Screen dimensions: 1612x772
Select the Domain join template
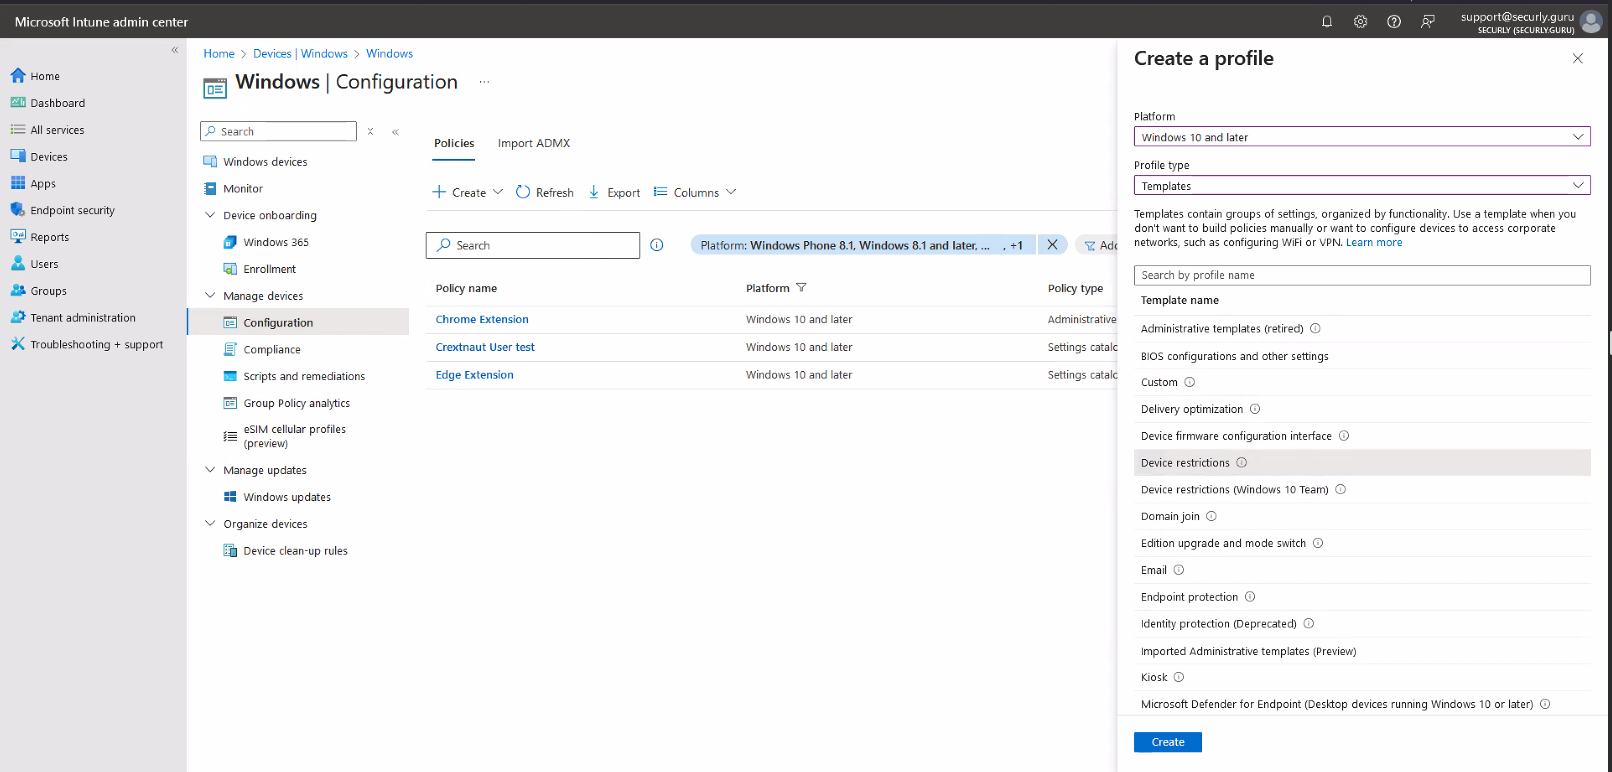[1362, 517]
